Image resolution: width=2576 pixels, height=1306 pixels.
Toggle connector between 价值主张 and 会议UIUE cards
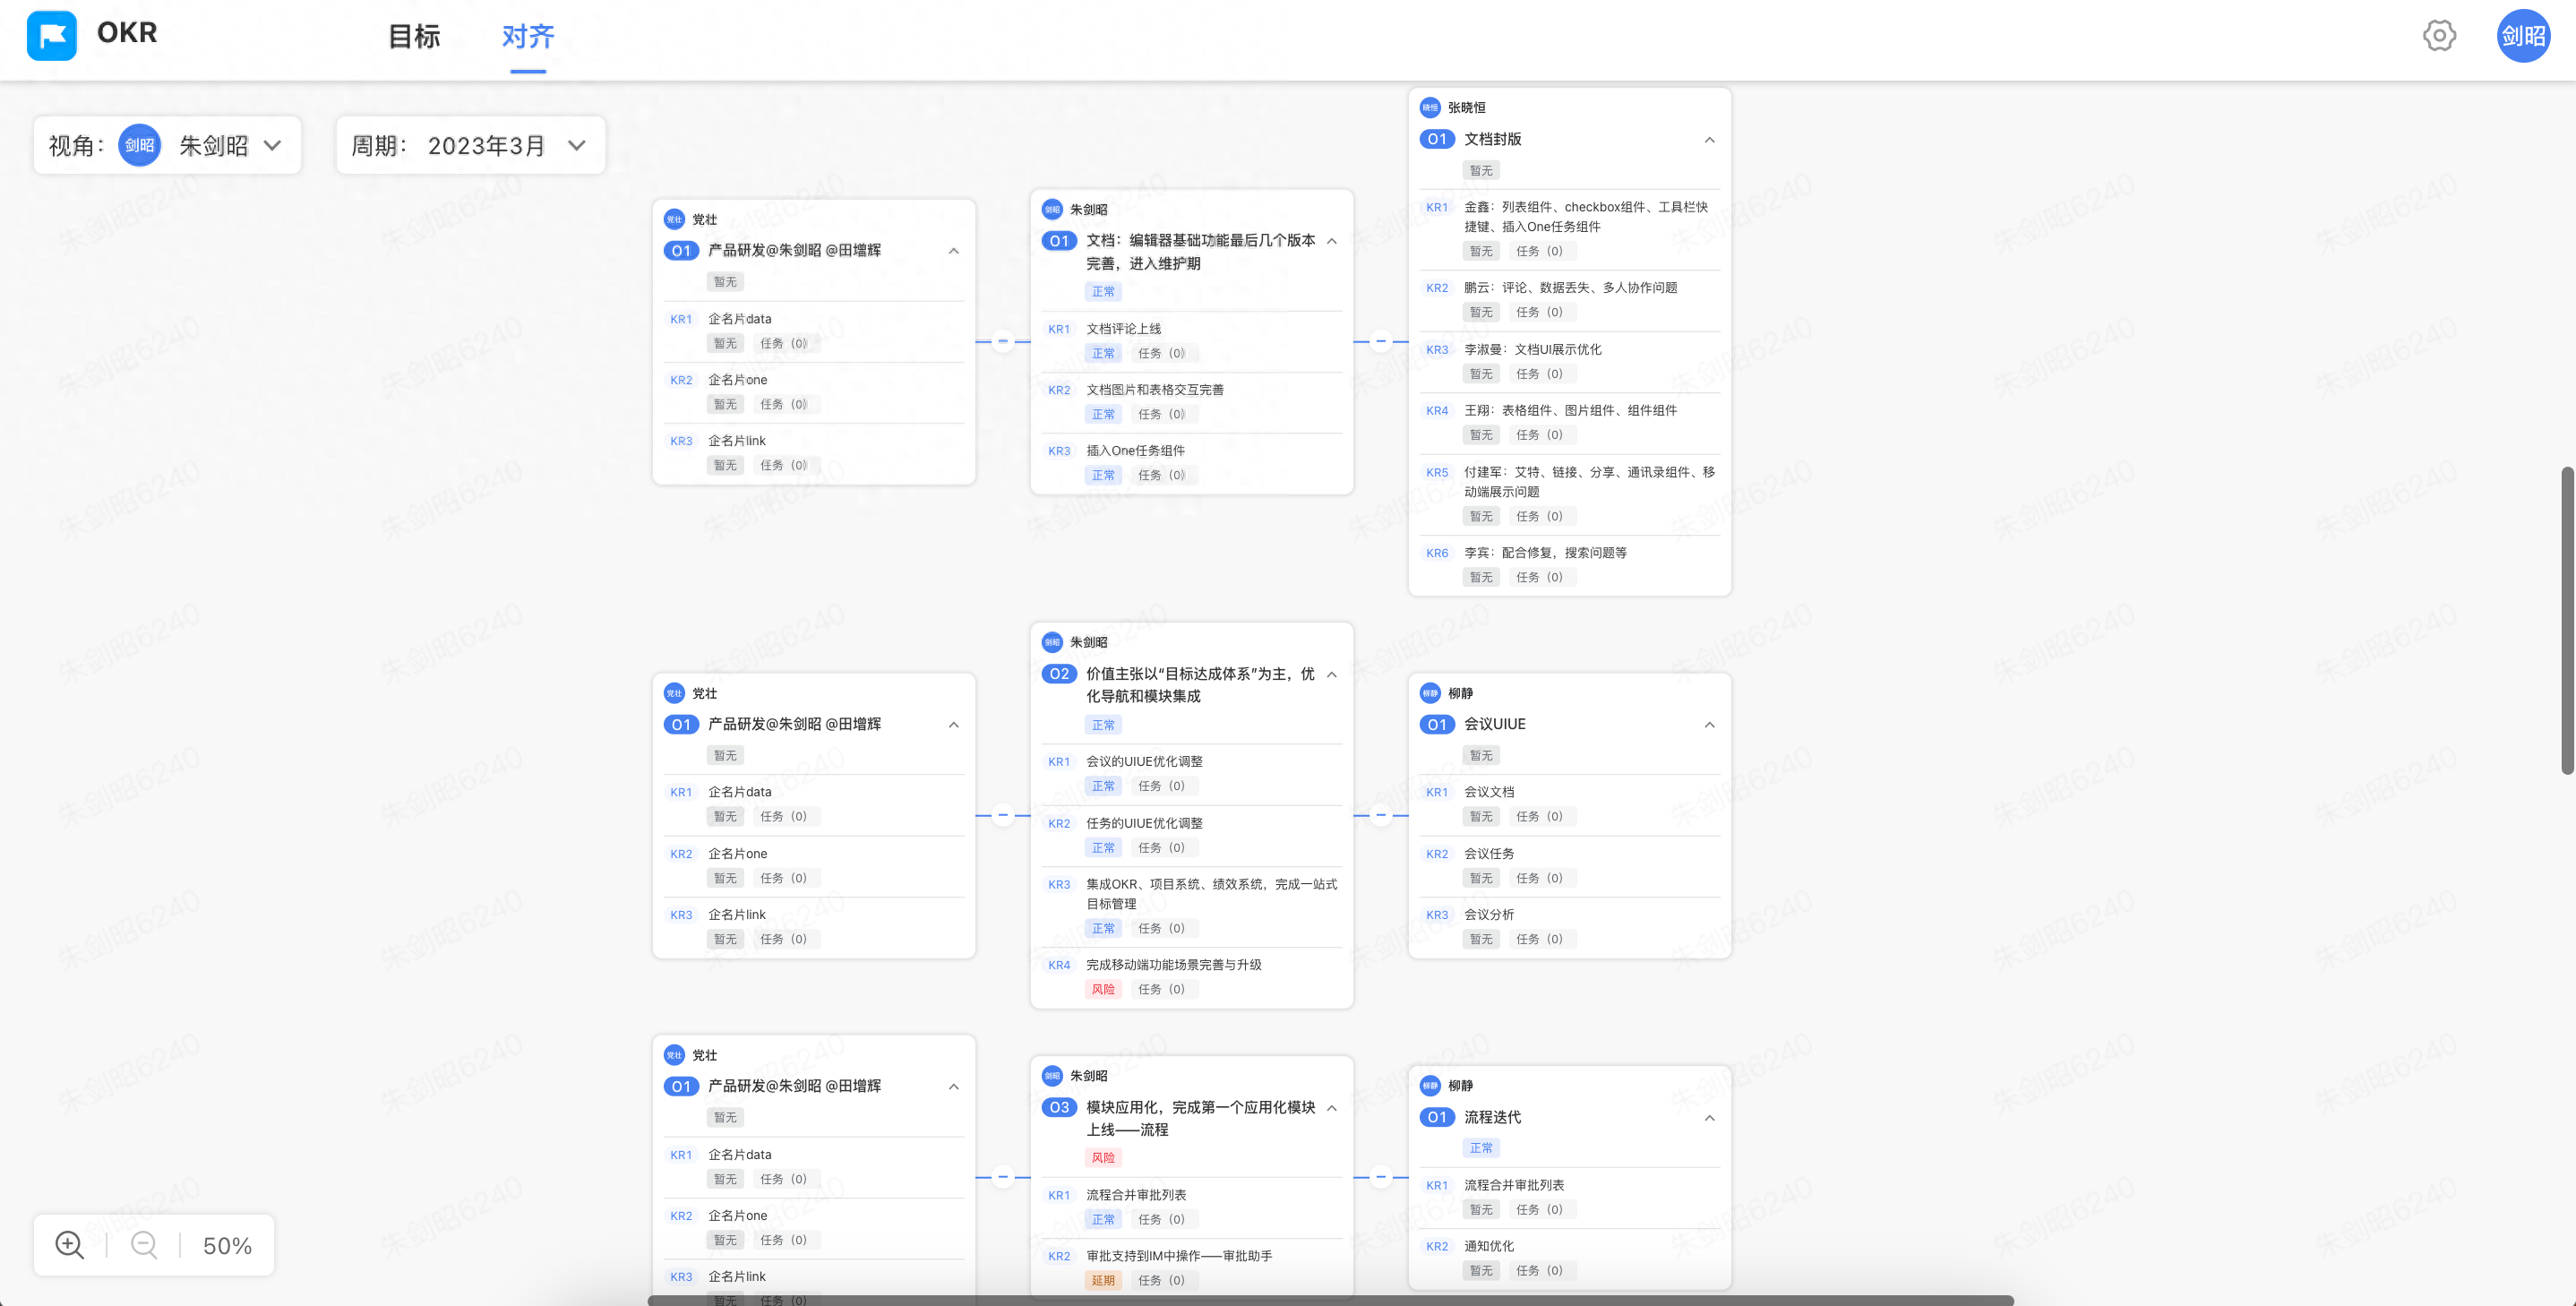pos(1381,815)
